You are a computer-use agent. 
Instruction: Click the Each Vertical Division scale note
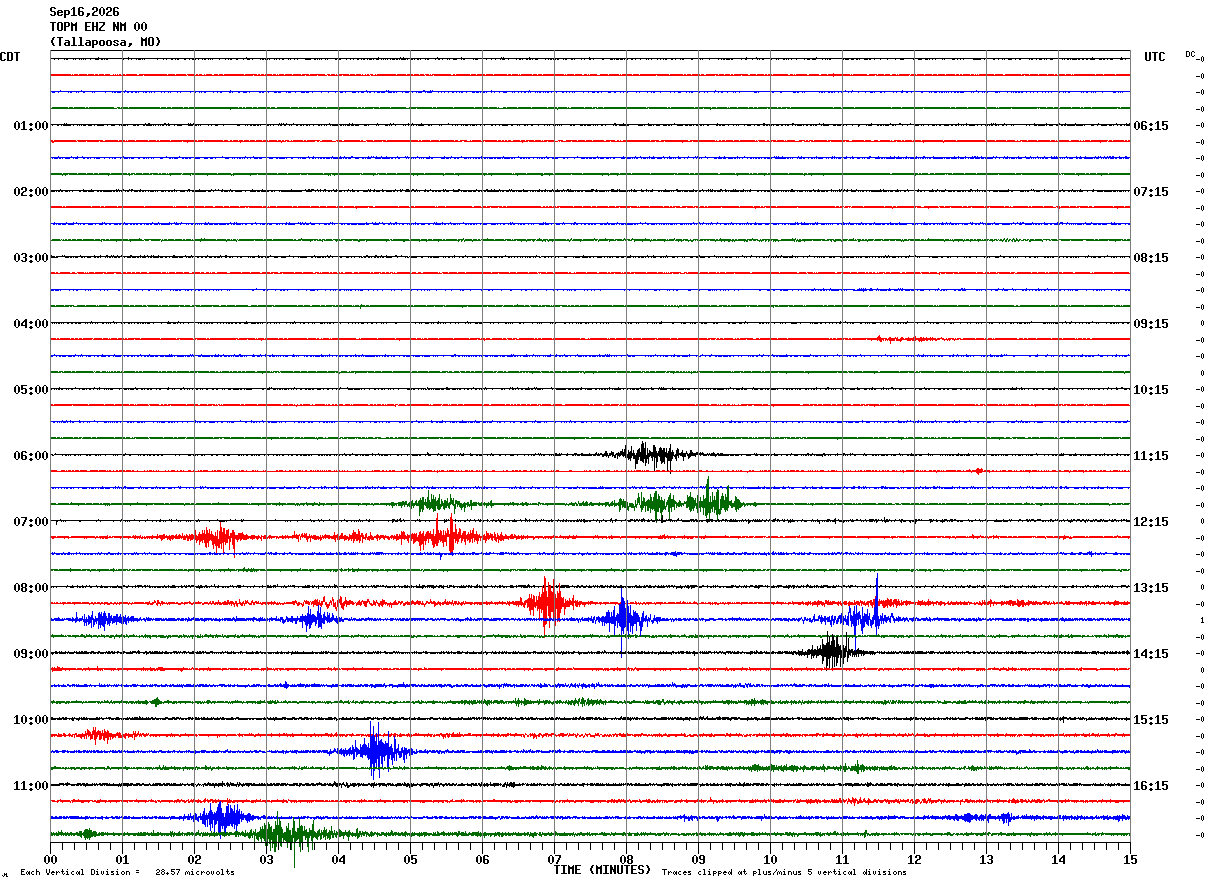[127, 872]
